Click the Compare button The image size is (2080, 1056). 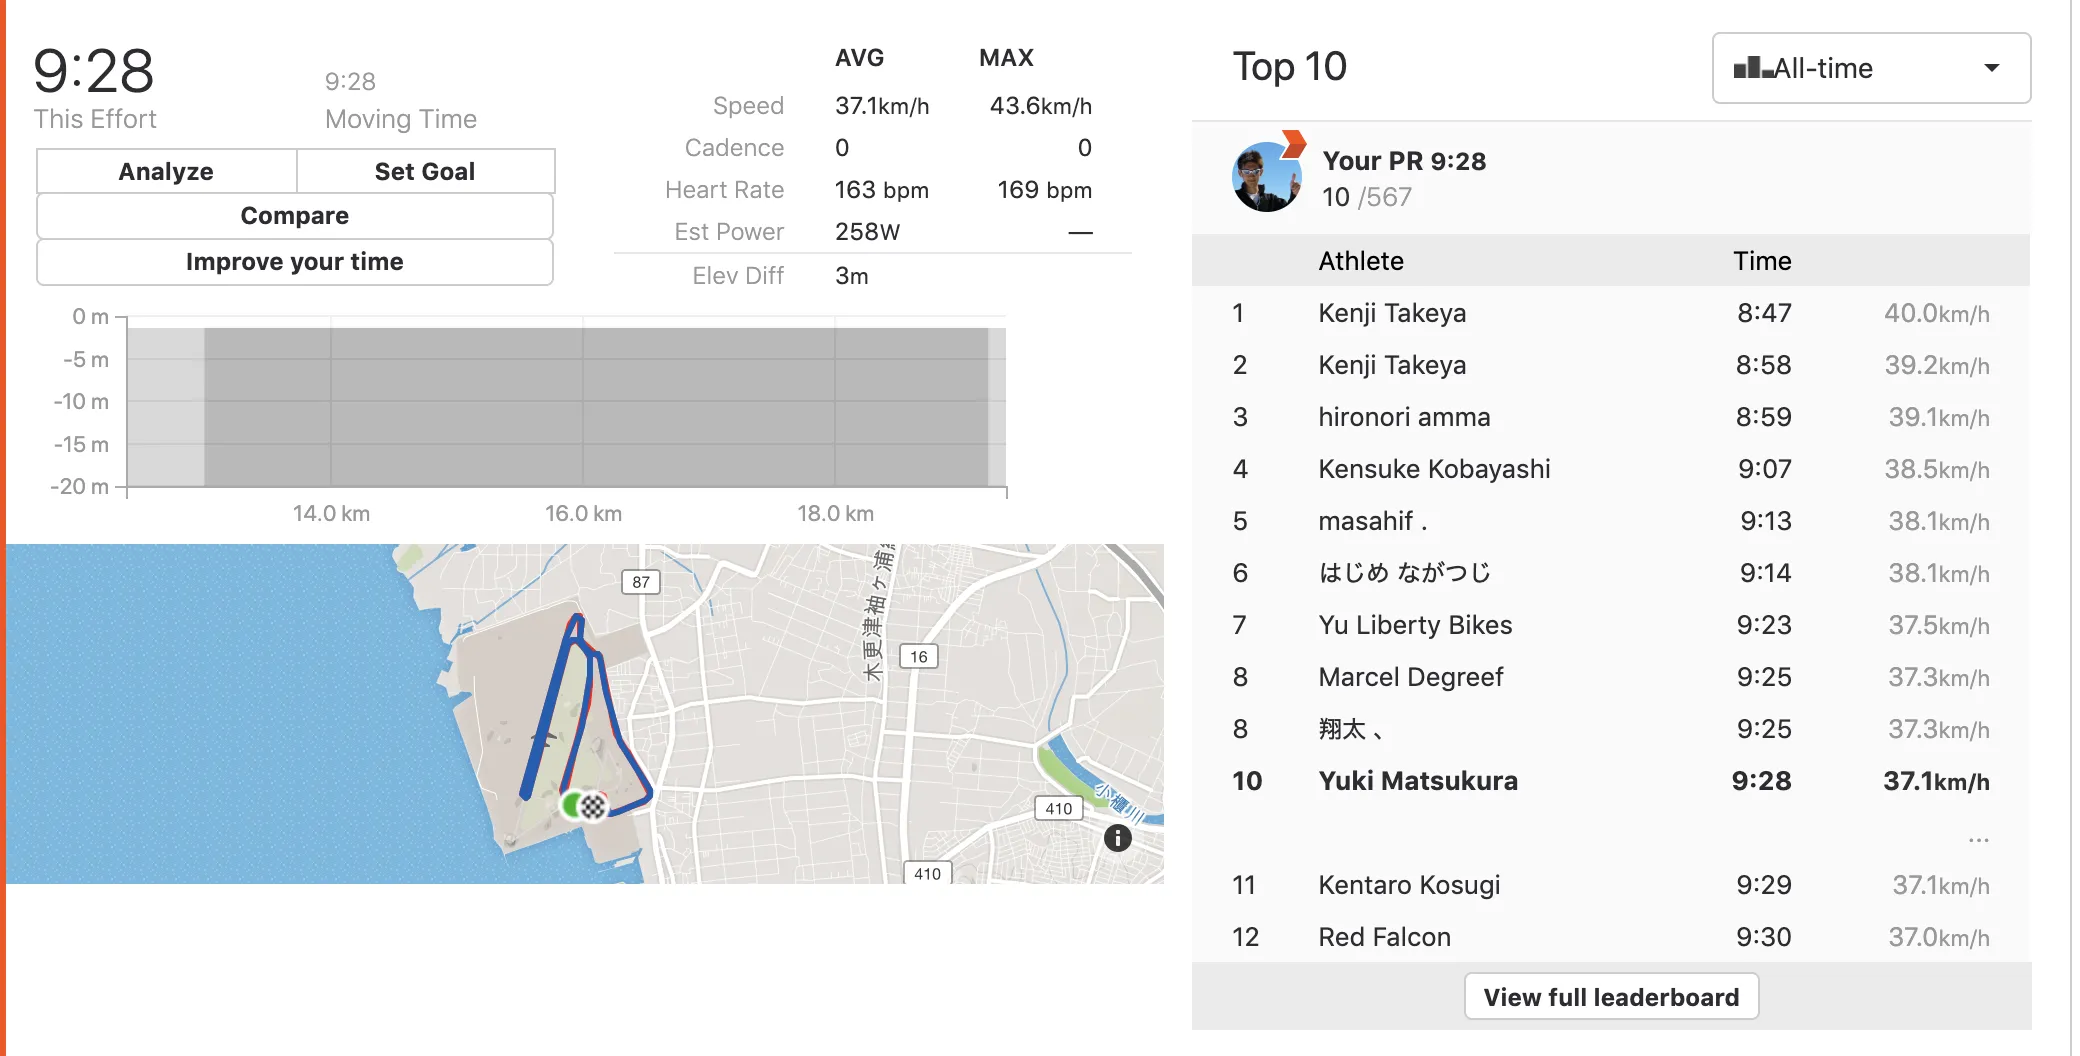[295, 216]
